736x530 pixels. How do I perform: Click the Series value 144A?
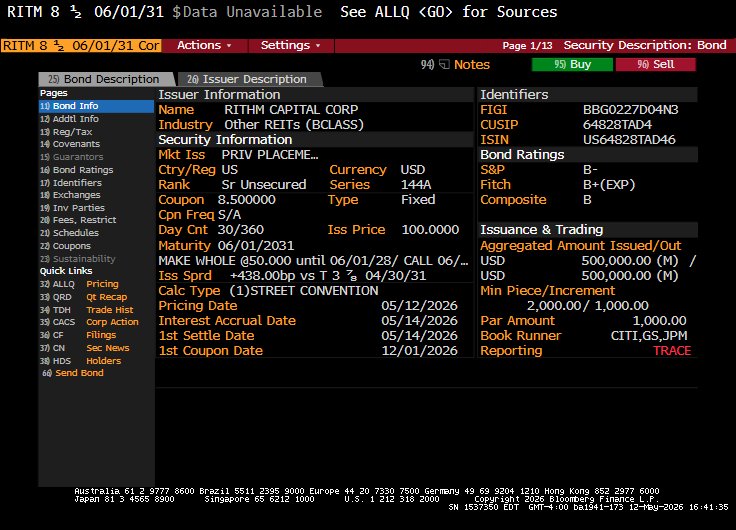click(416, 184)
